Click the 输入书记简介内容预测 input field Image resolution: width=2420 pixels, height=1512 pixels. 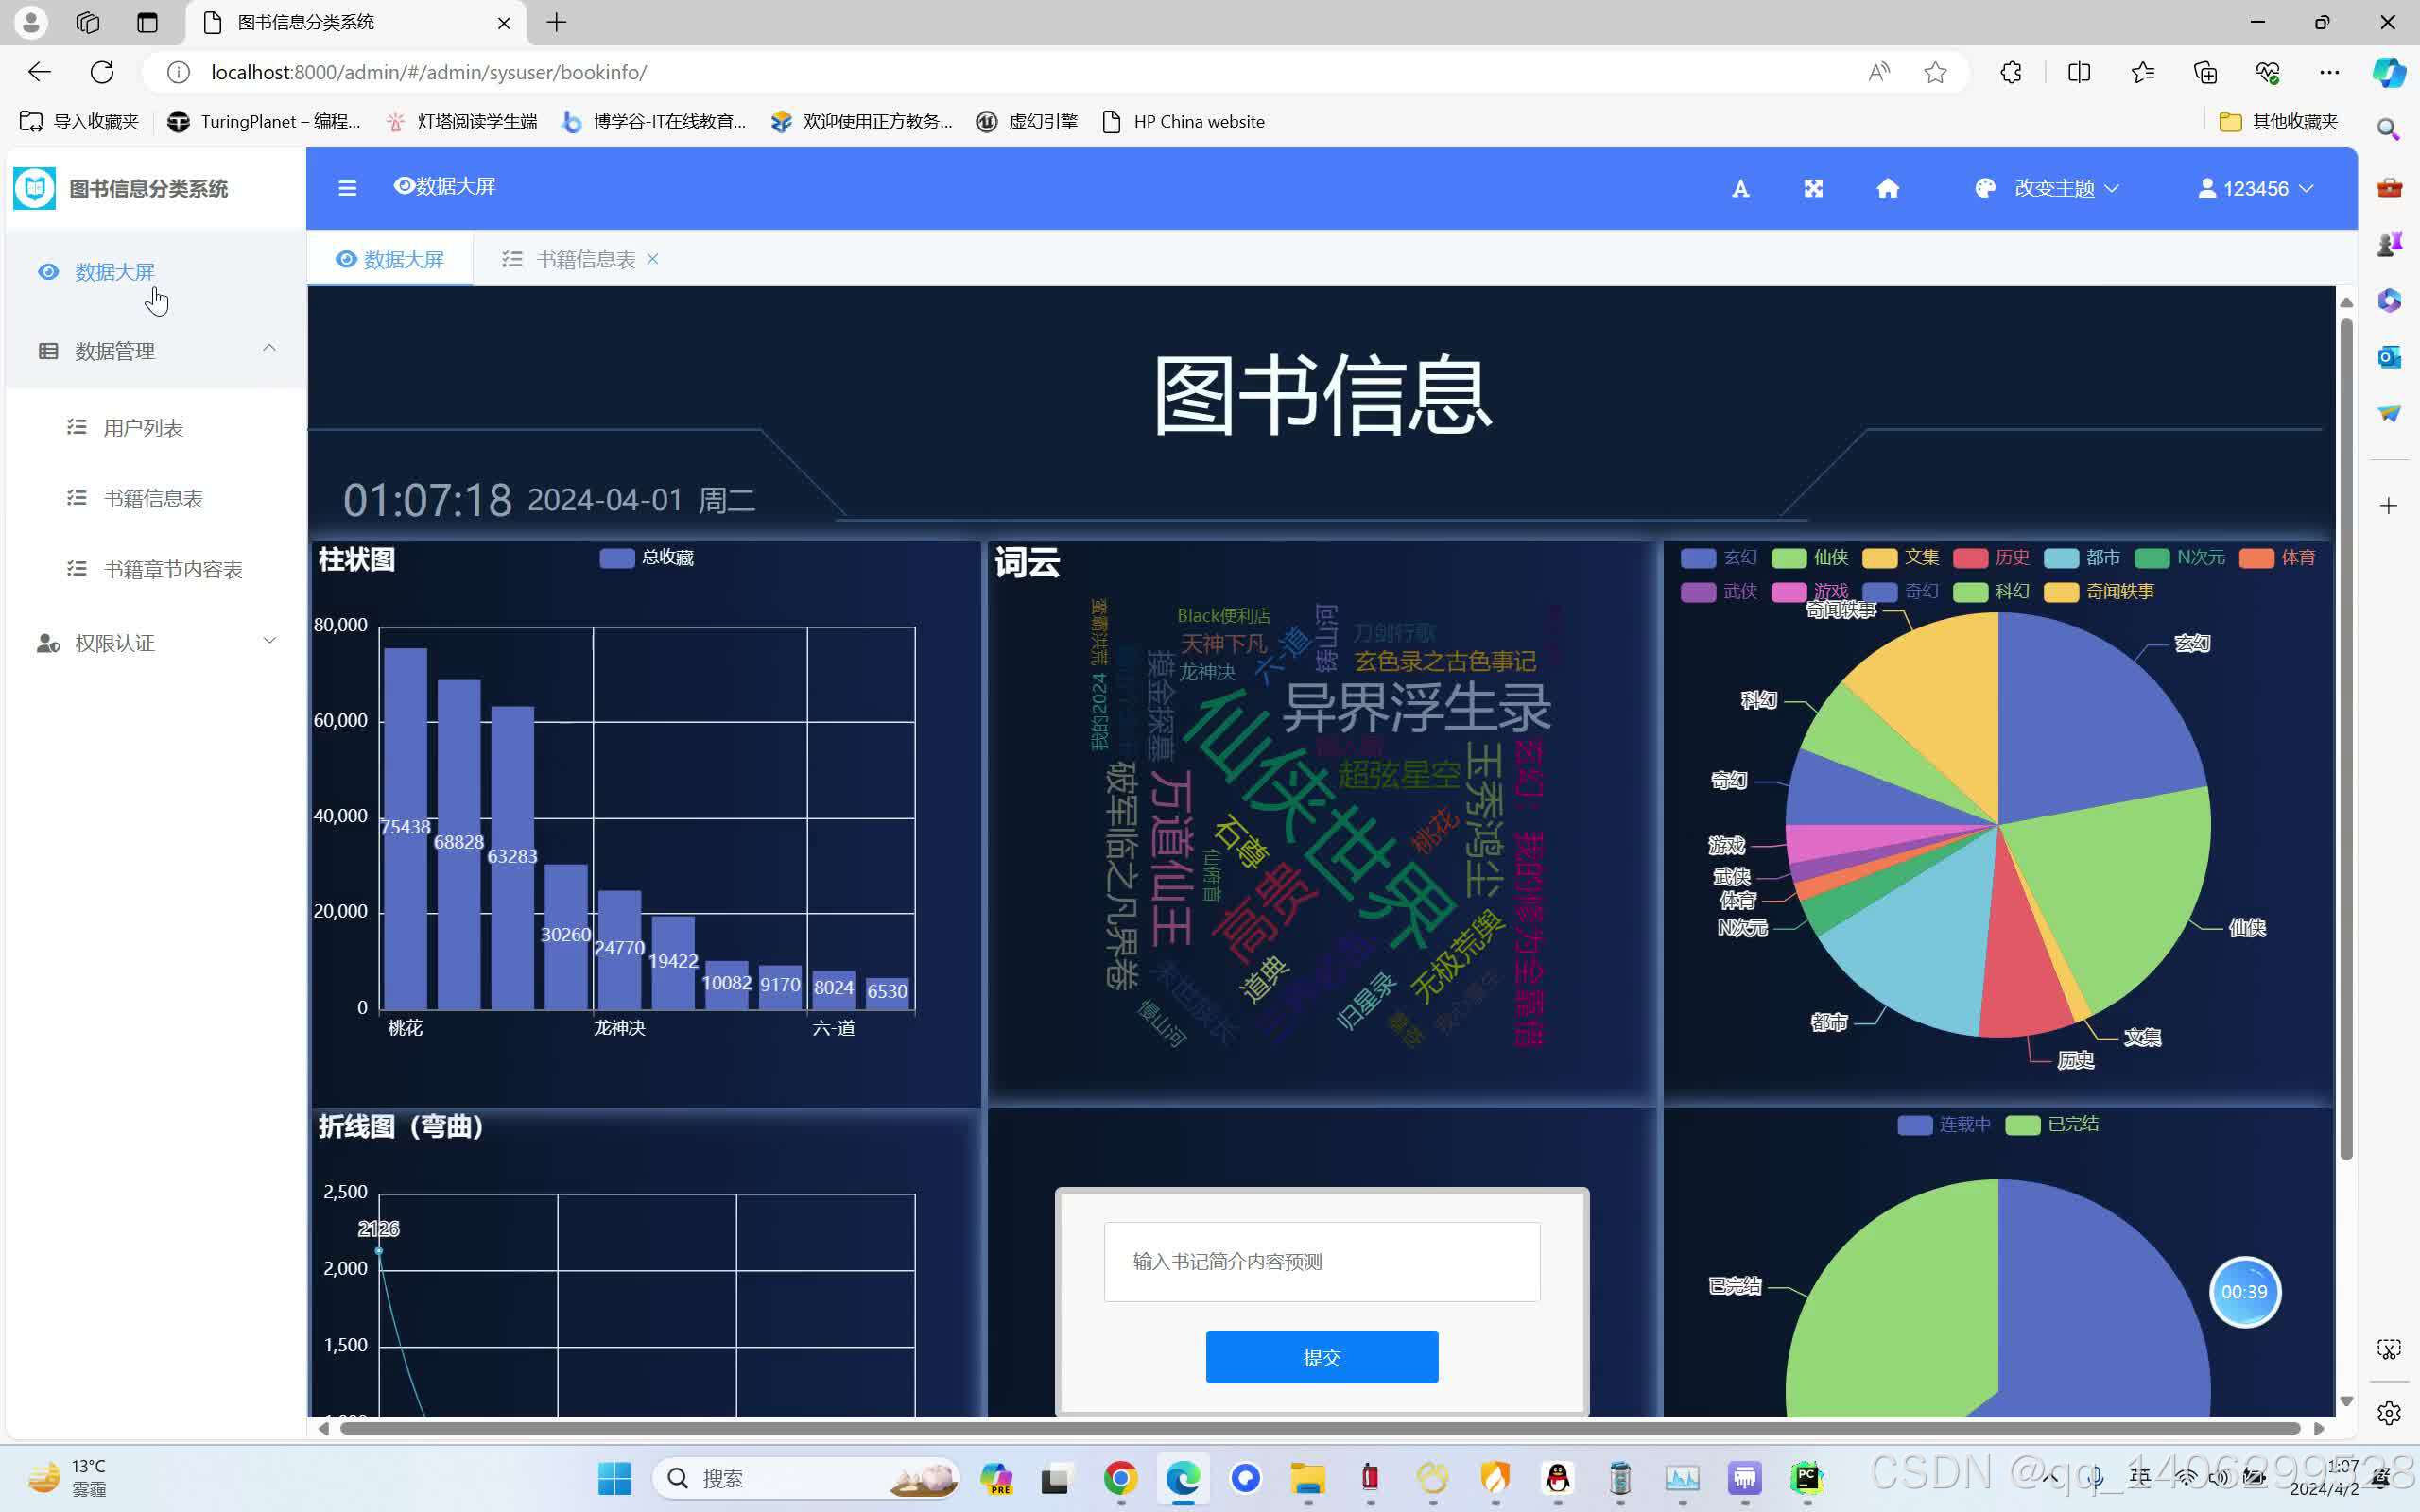coord(1321,1261)
